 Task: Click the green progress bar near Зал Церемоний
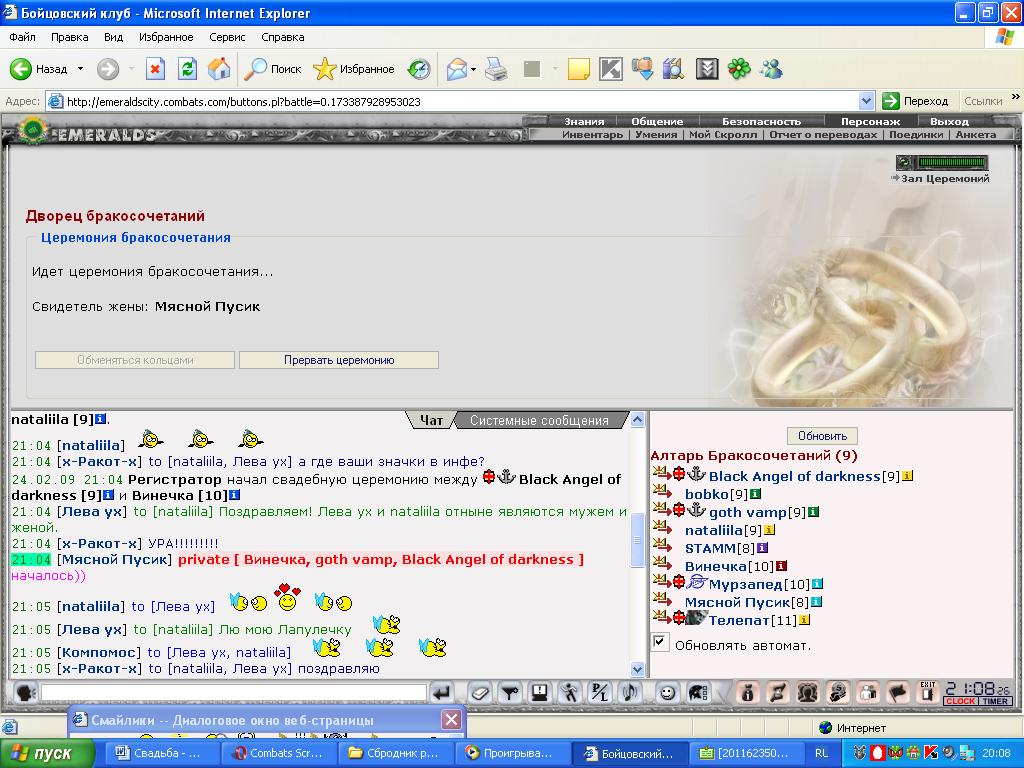(x=952, y=162)
